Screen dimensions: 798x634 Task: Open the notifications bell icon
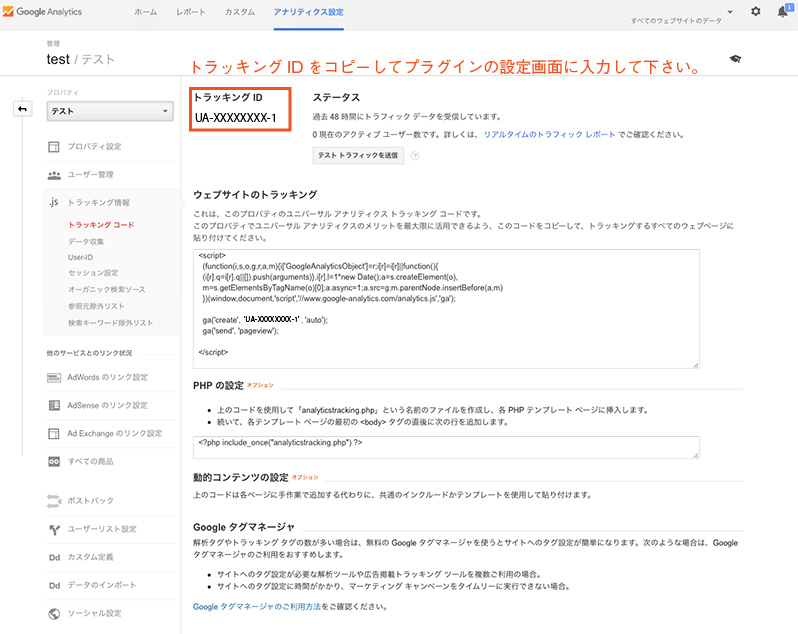click(783, 11)
